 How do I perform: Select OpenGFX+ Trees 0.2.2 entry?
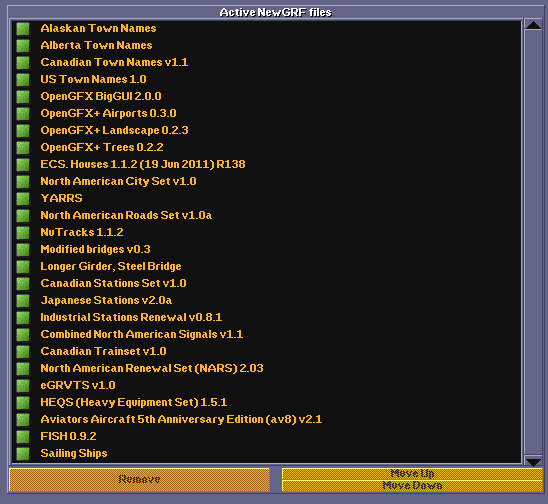point(266,147)
